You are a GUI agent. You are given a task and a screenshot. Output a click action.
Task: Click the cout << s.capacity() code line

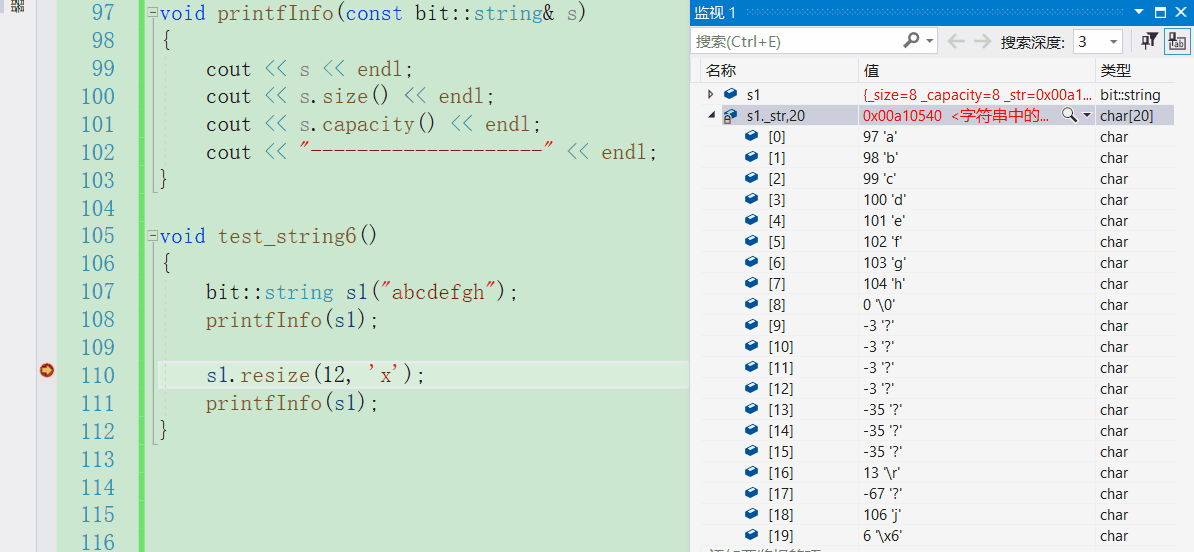(x=373, y=124)
